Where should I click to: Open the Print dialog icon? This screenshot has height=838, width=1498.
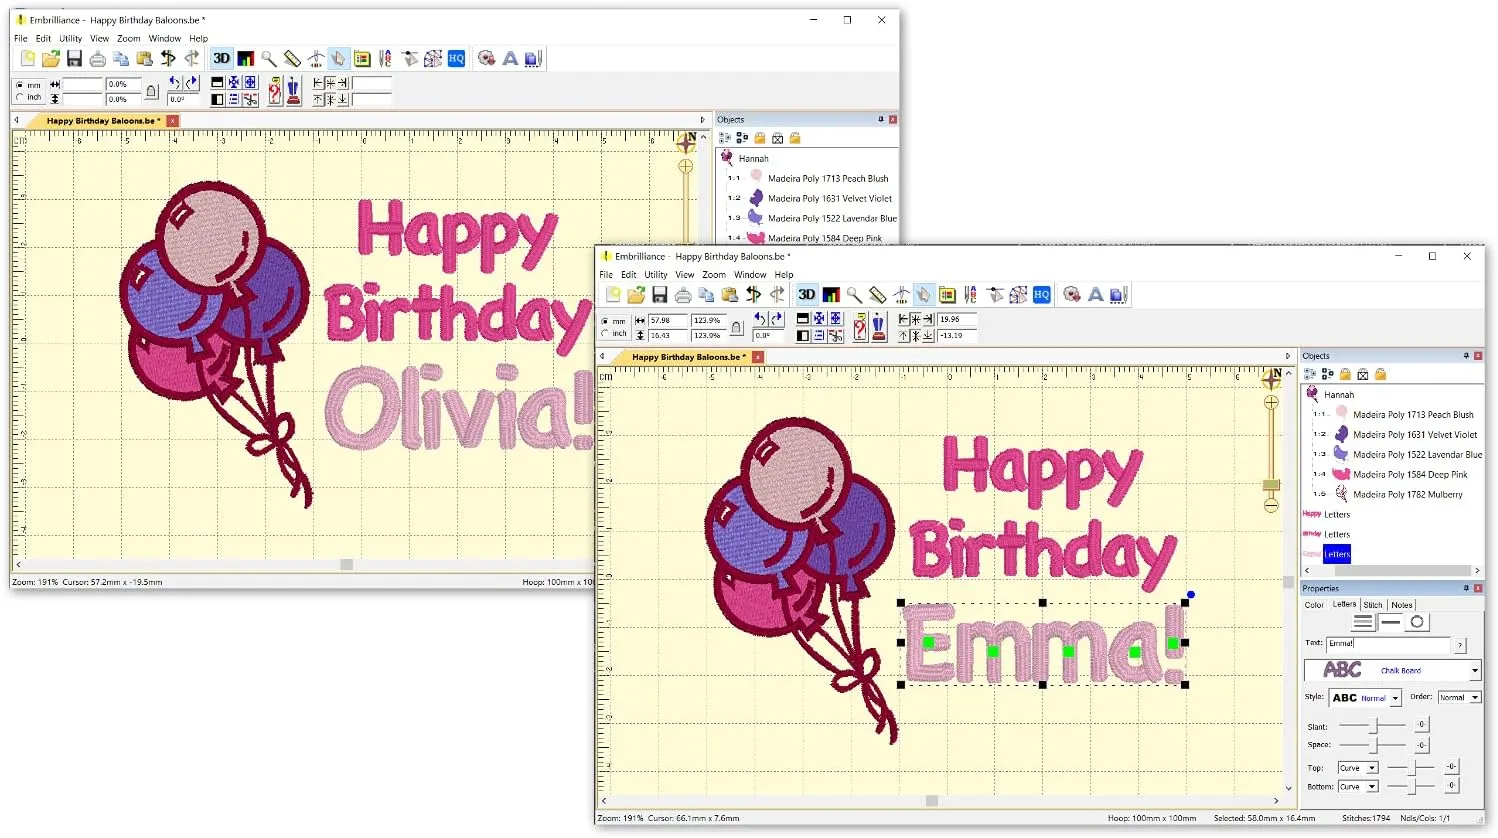tap(681, 294)
